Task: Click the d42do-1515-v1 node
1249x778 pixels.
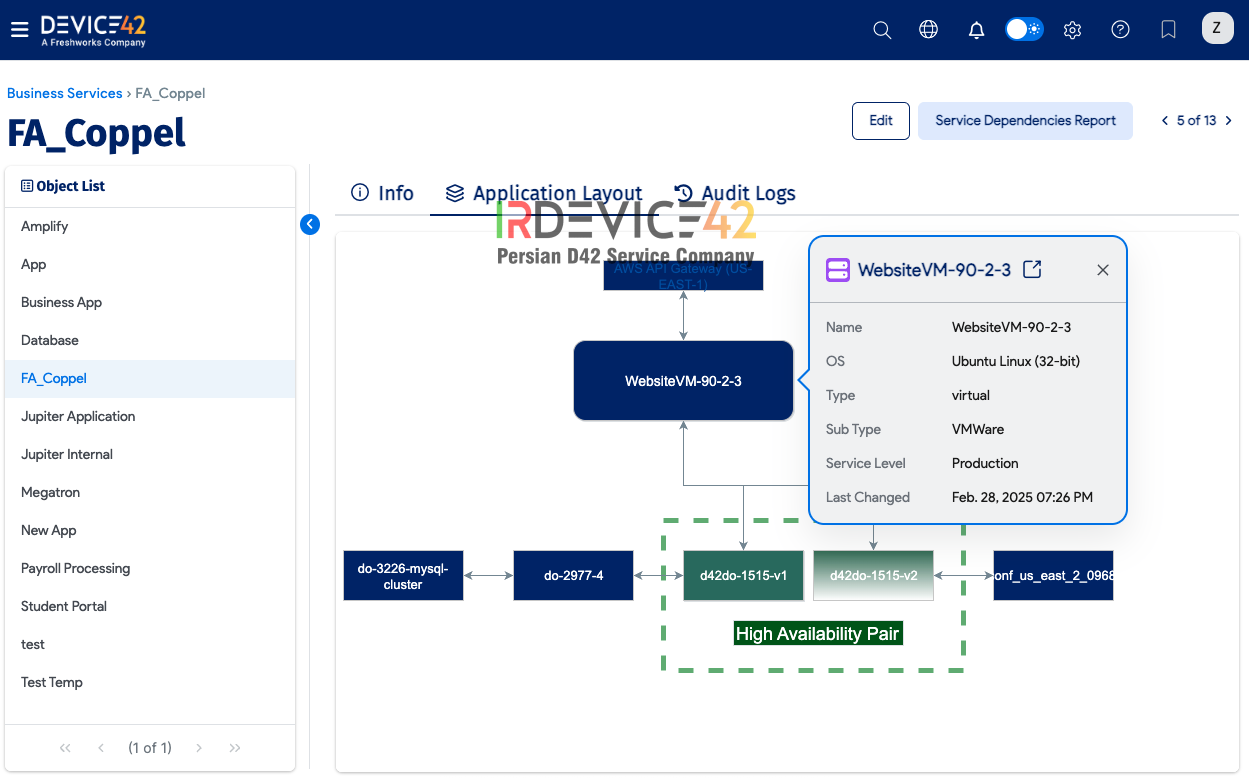Action: coord(743,576)
